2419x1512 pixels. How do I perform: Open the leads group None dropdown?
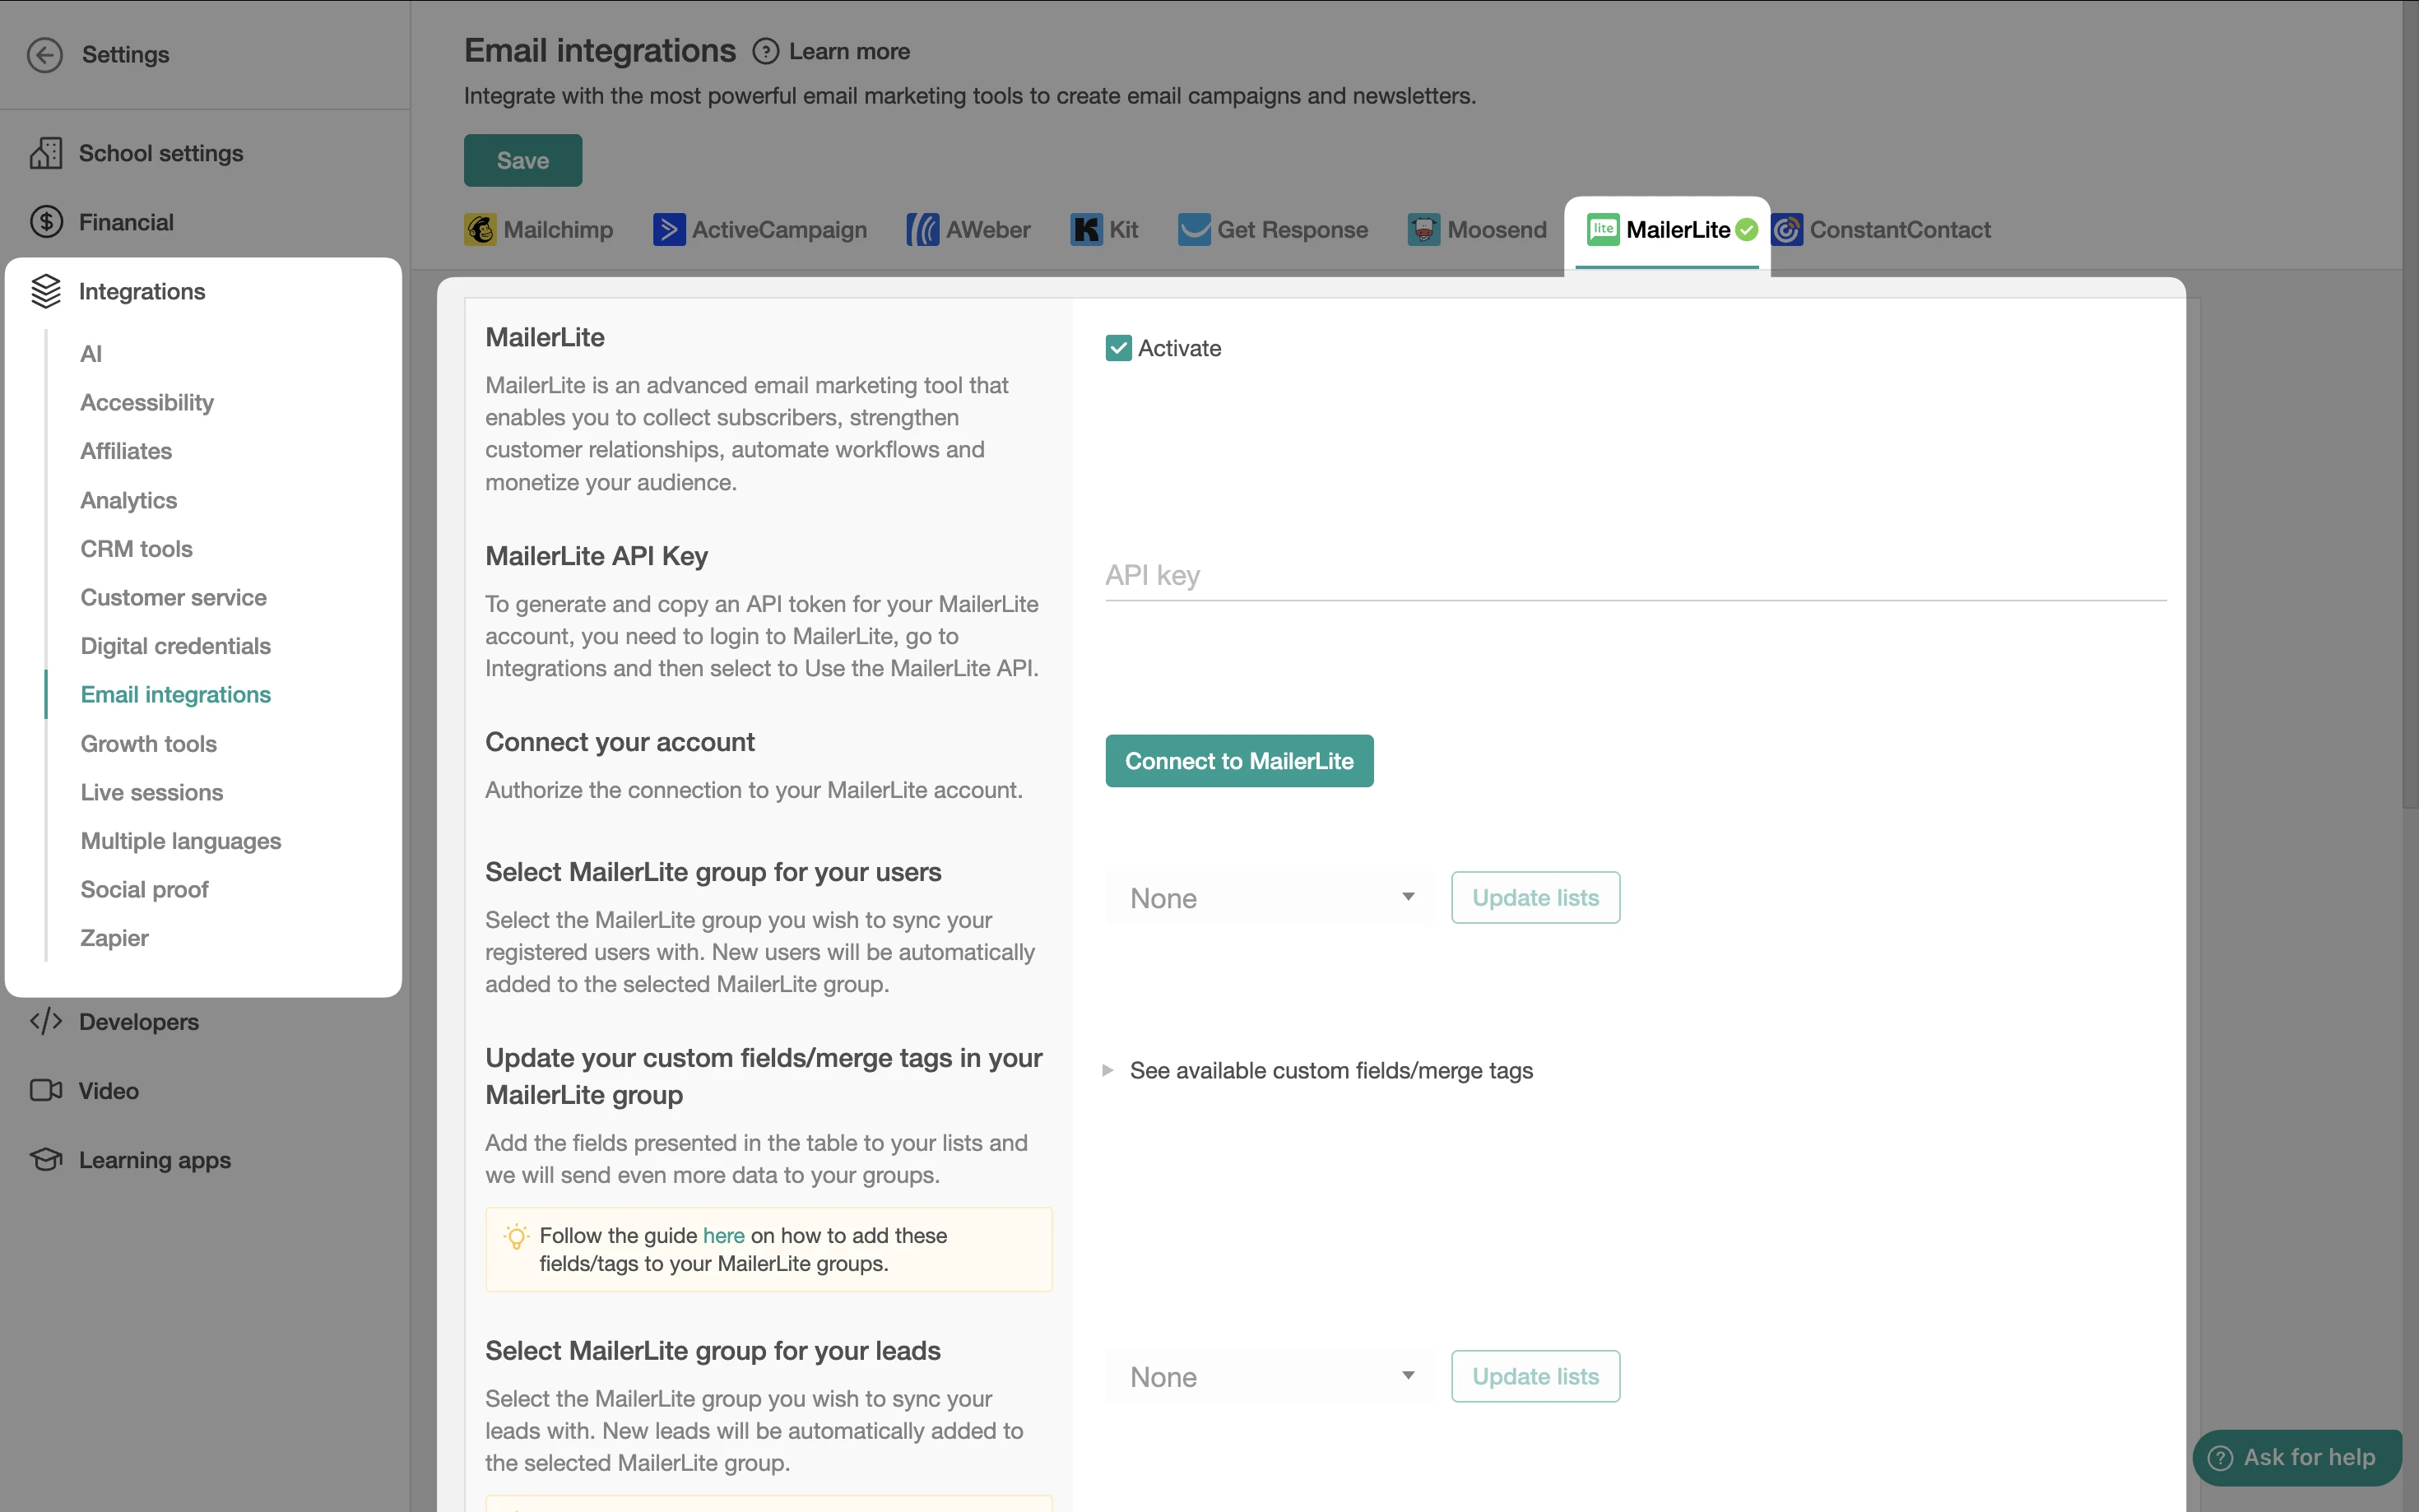tap(1270, 1377)
